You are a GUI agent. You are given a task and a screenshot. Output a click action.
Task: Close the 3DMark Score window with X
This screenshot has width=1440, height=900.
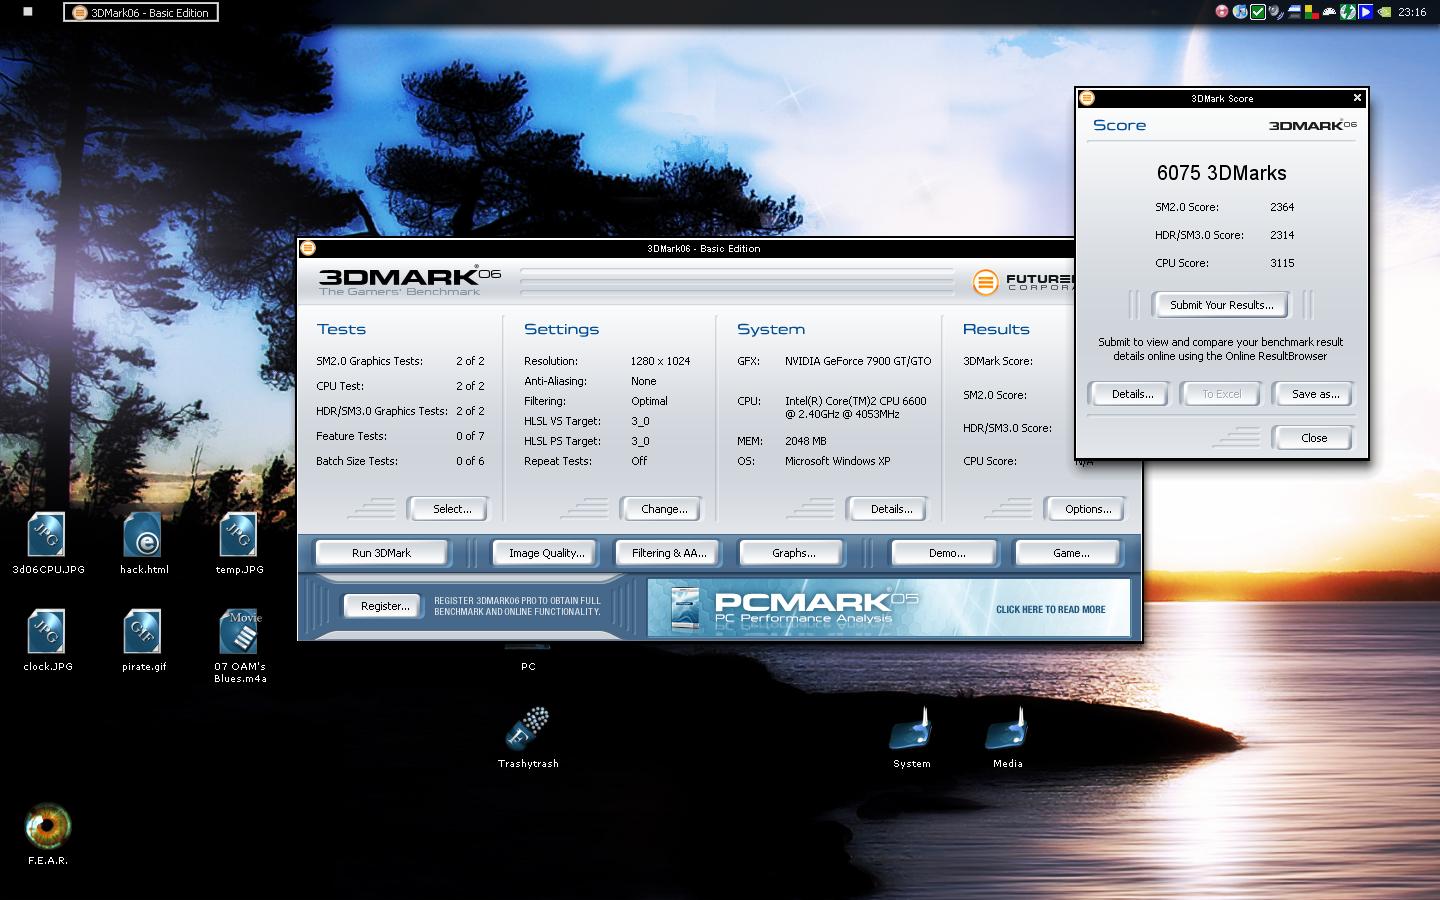(x=1357, y=98)
